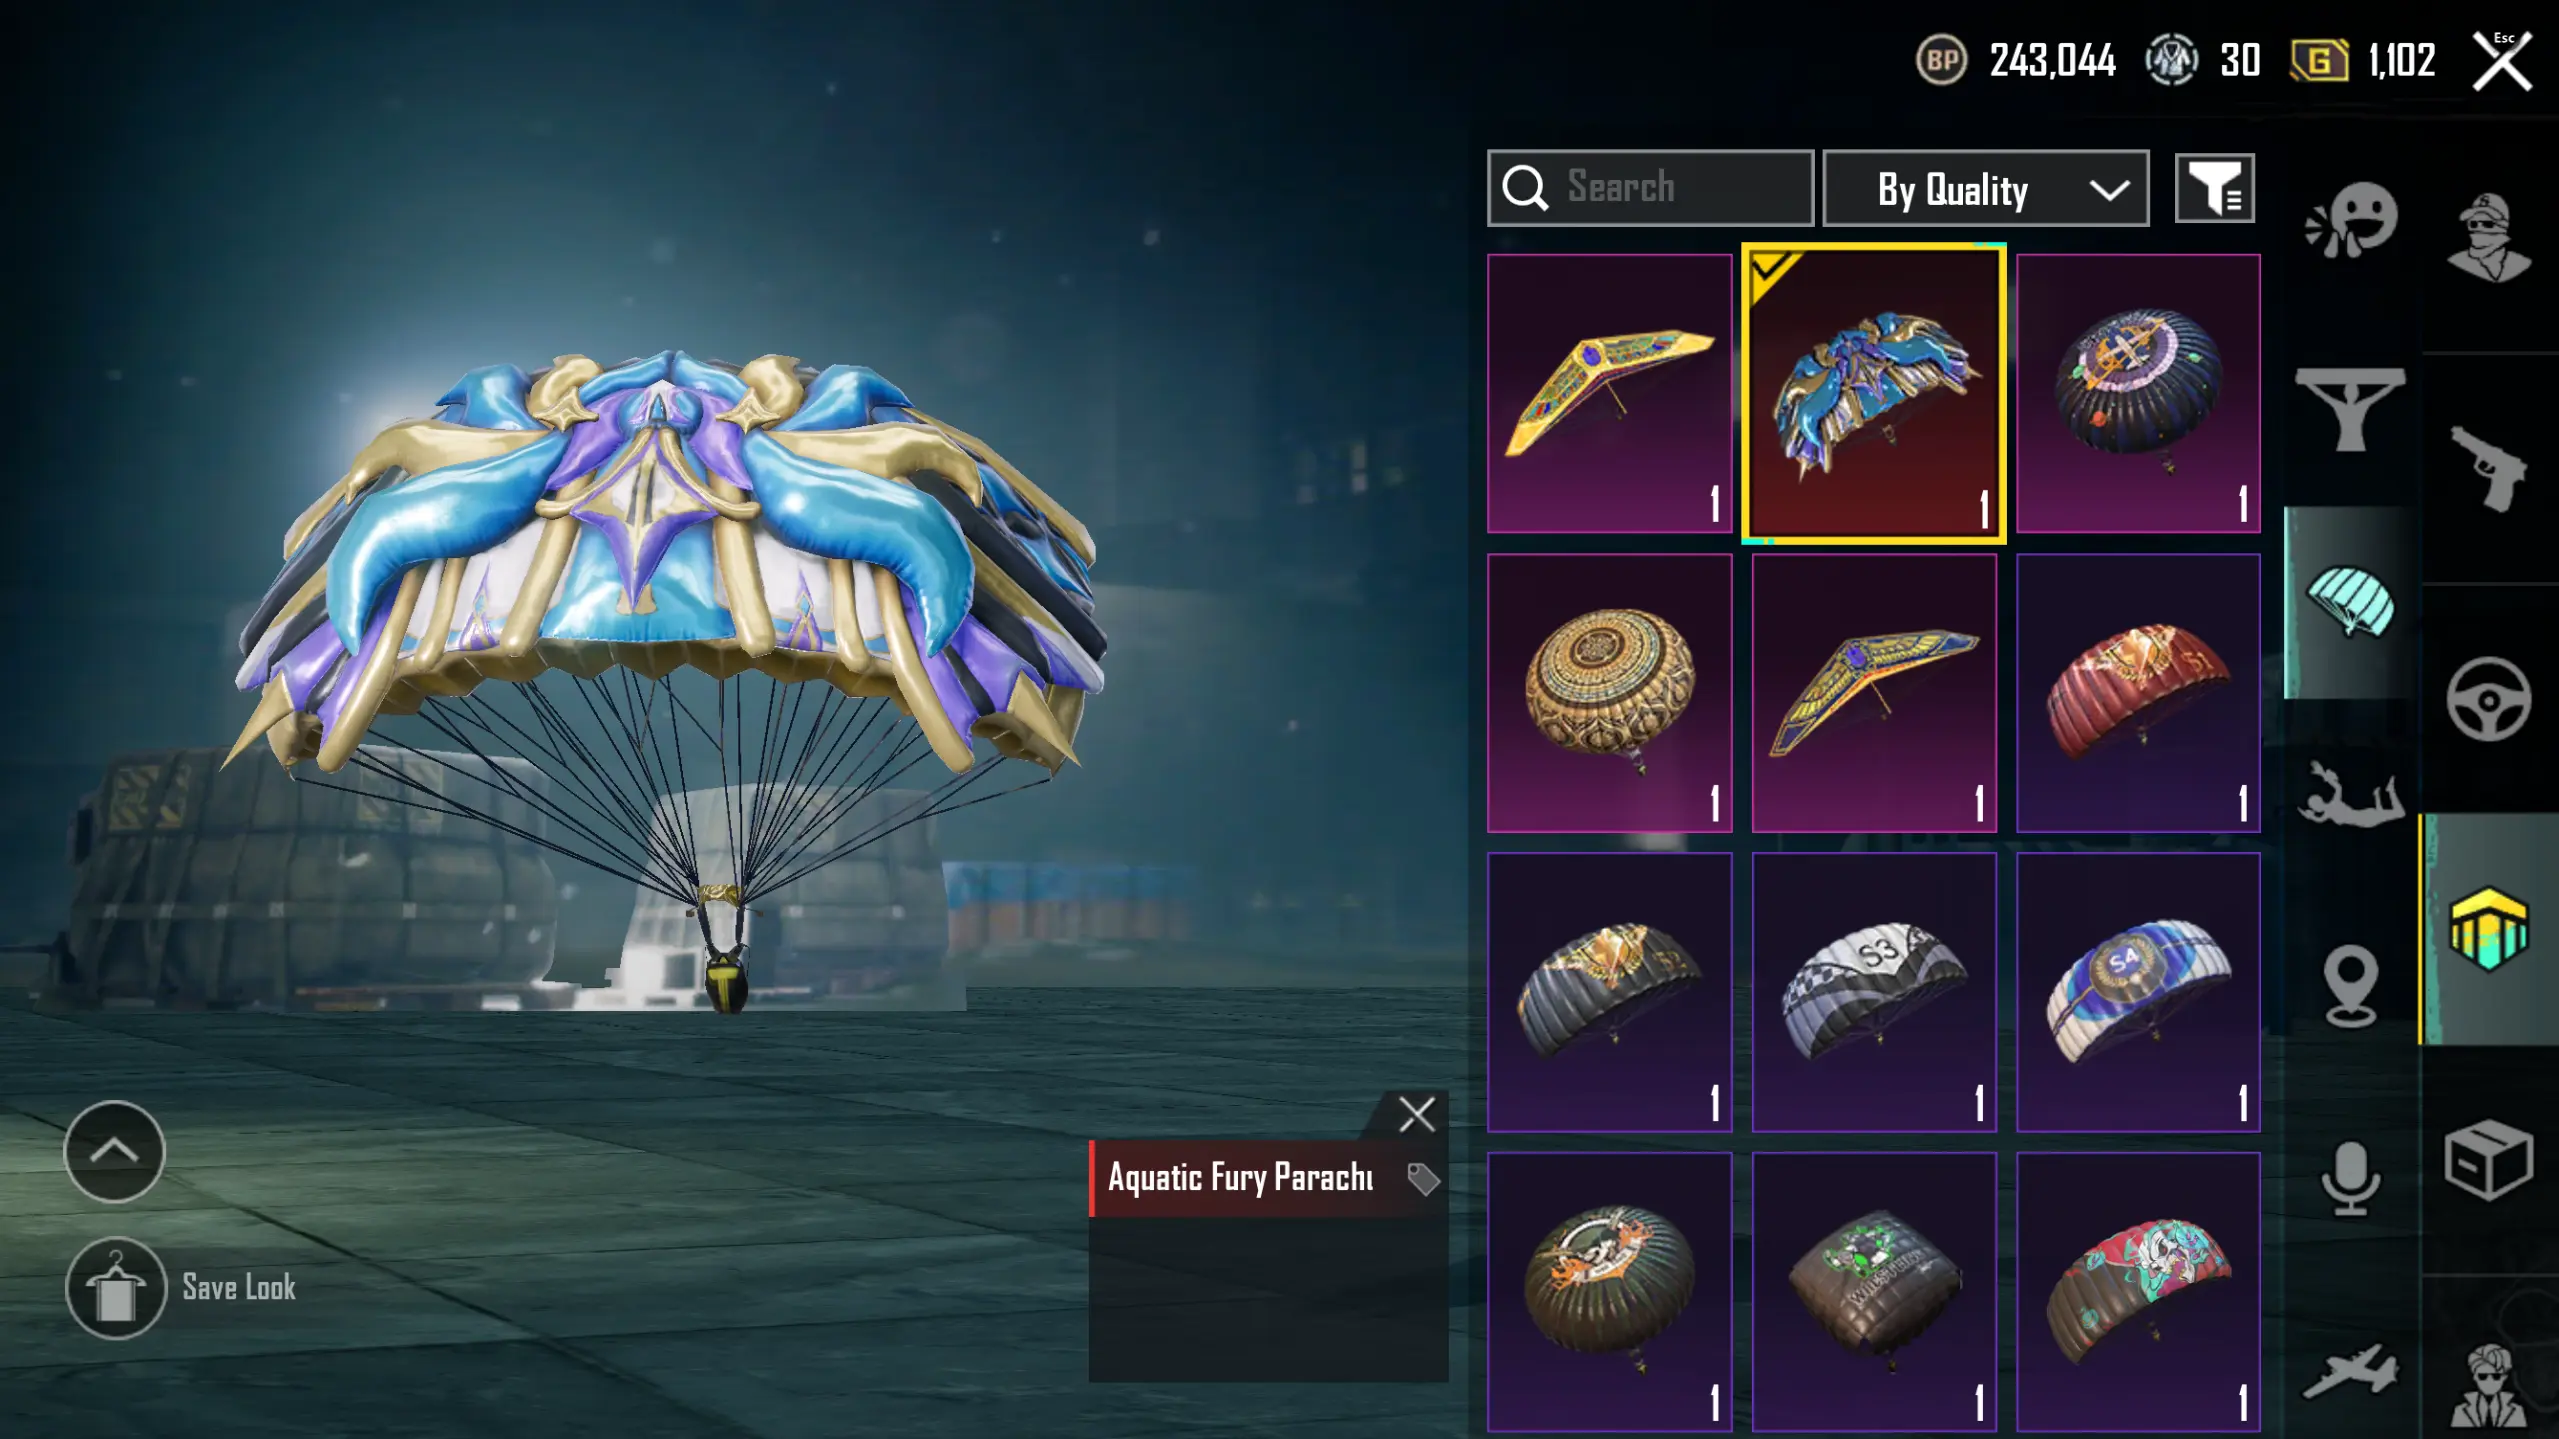Open the filter options button
Viewport: 2559px width, 1439px height.
coord(2214,188)
